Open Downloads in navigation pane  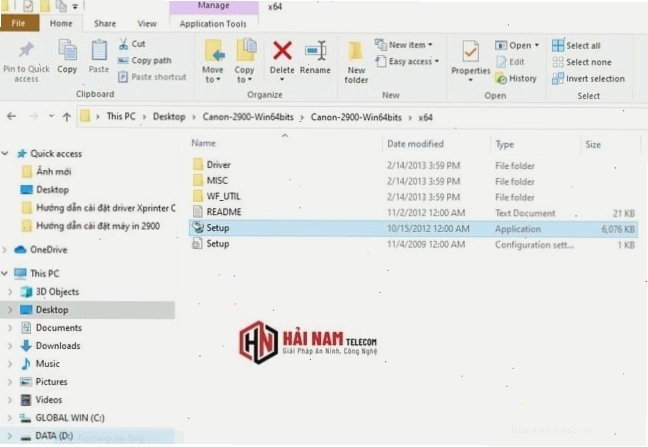(50, 346)
